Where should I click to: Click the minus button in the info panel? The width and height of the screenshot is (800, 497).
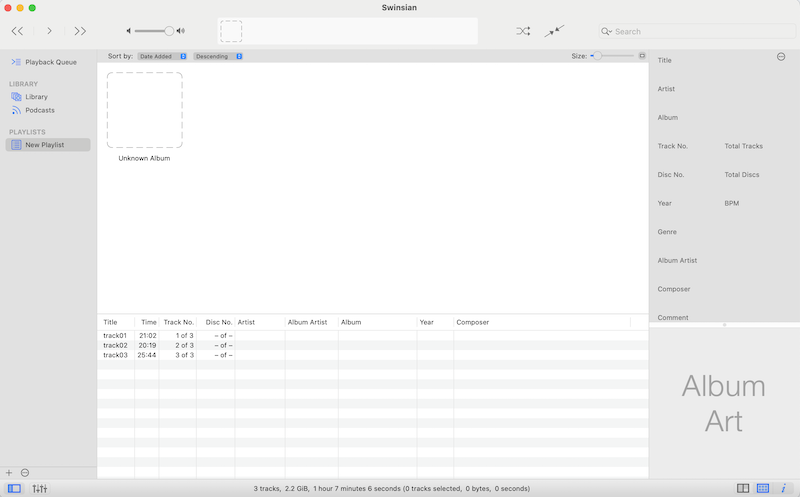[781, 57]
